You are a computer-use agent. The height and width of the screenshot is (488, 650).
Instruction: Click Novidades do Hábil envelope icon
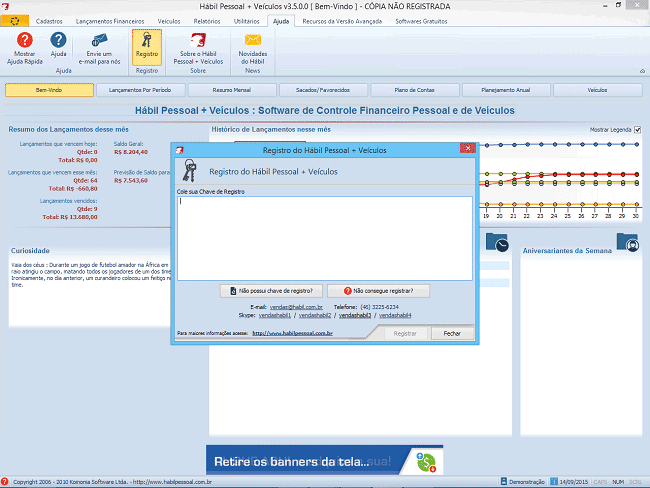coord(252,40)
